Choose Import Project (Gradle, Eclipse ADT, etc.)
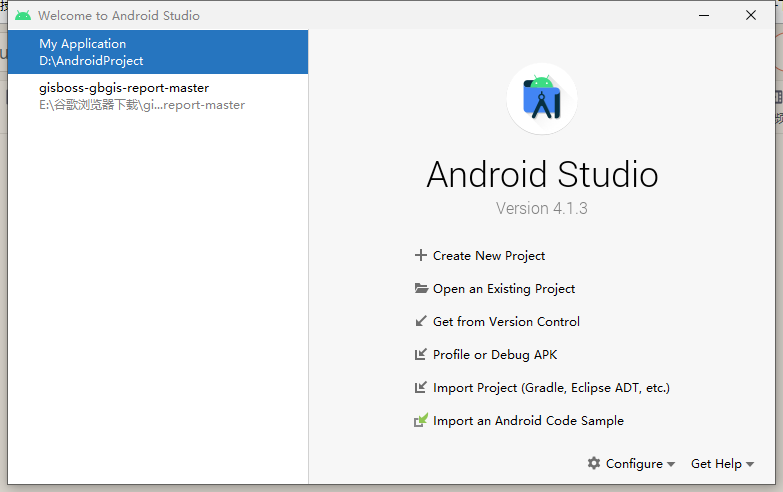The width and height of the screenshot is (783, 492). click(551, 388)
